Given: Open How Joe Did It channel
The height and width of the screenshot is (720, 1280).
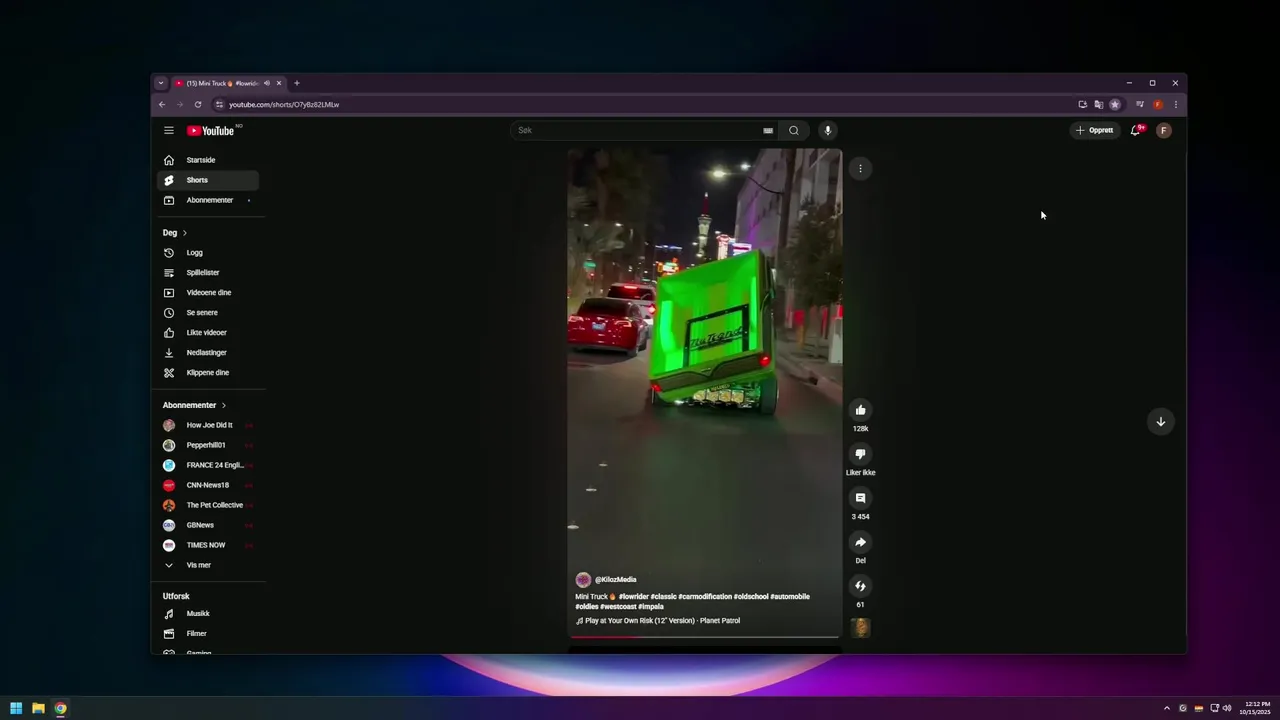Looking at the screenshot, I should coord(208,425).
